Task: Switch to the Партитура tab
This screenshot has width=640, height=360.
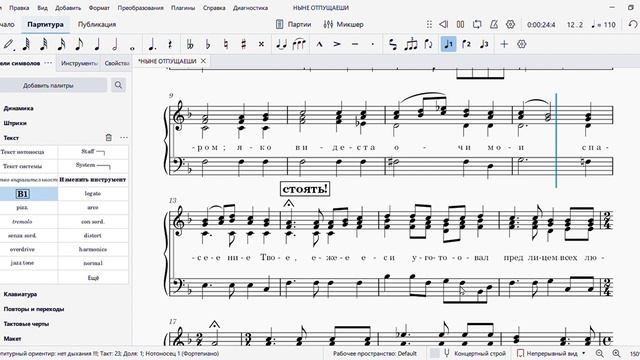Action: (x=45, y=24)
